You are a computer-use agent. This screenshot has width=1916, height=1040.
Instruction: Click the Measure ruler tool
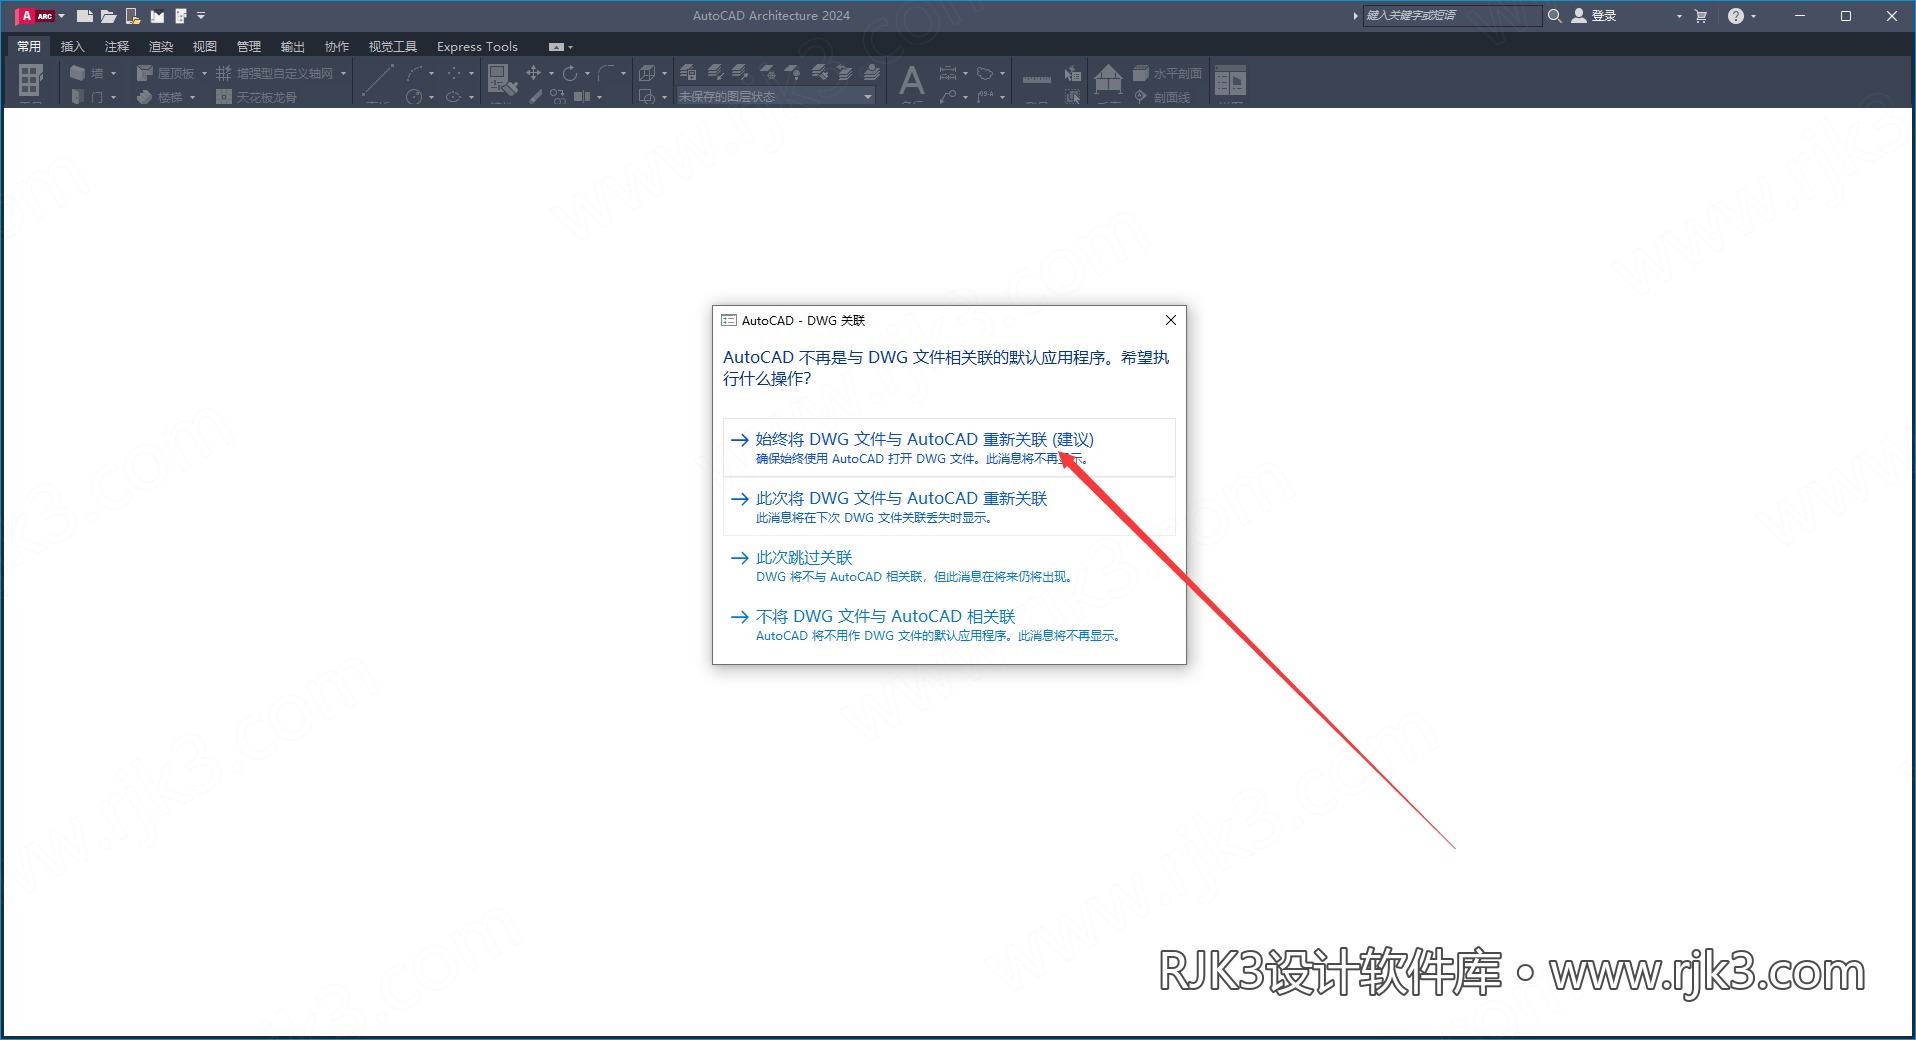[x=1037, y=79]
